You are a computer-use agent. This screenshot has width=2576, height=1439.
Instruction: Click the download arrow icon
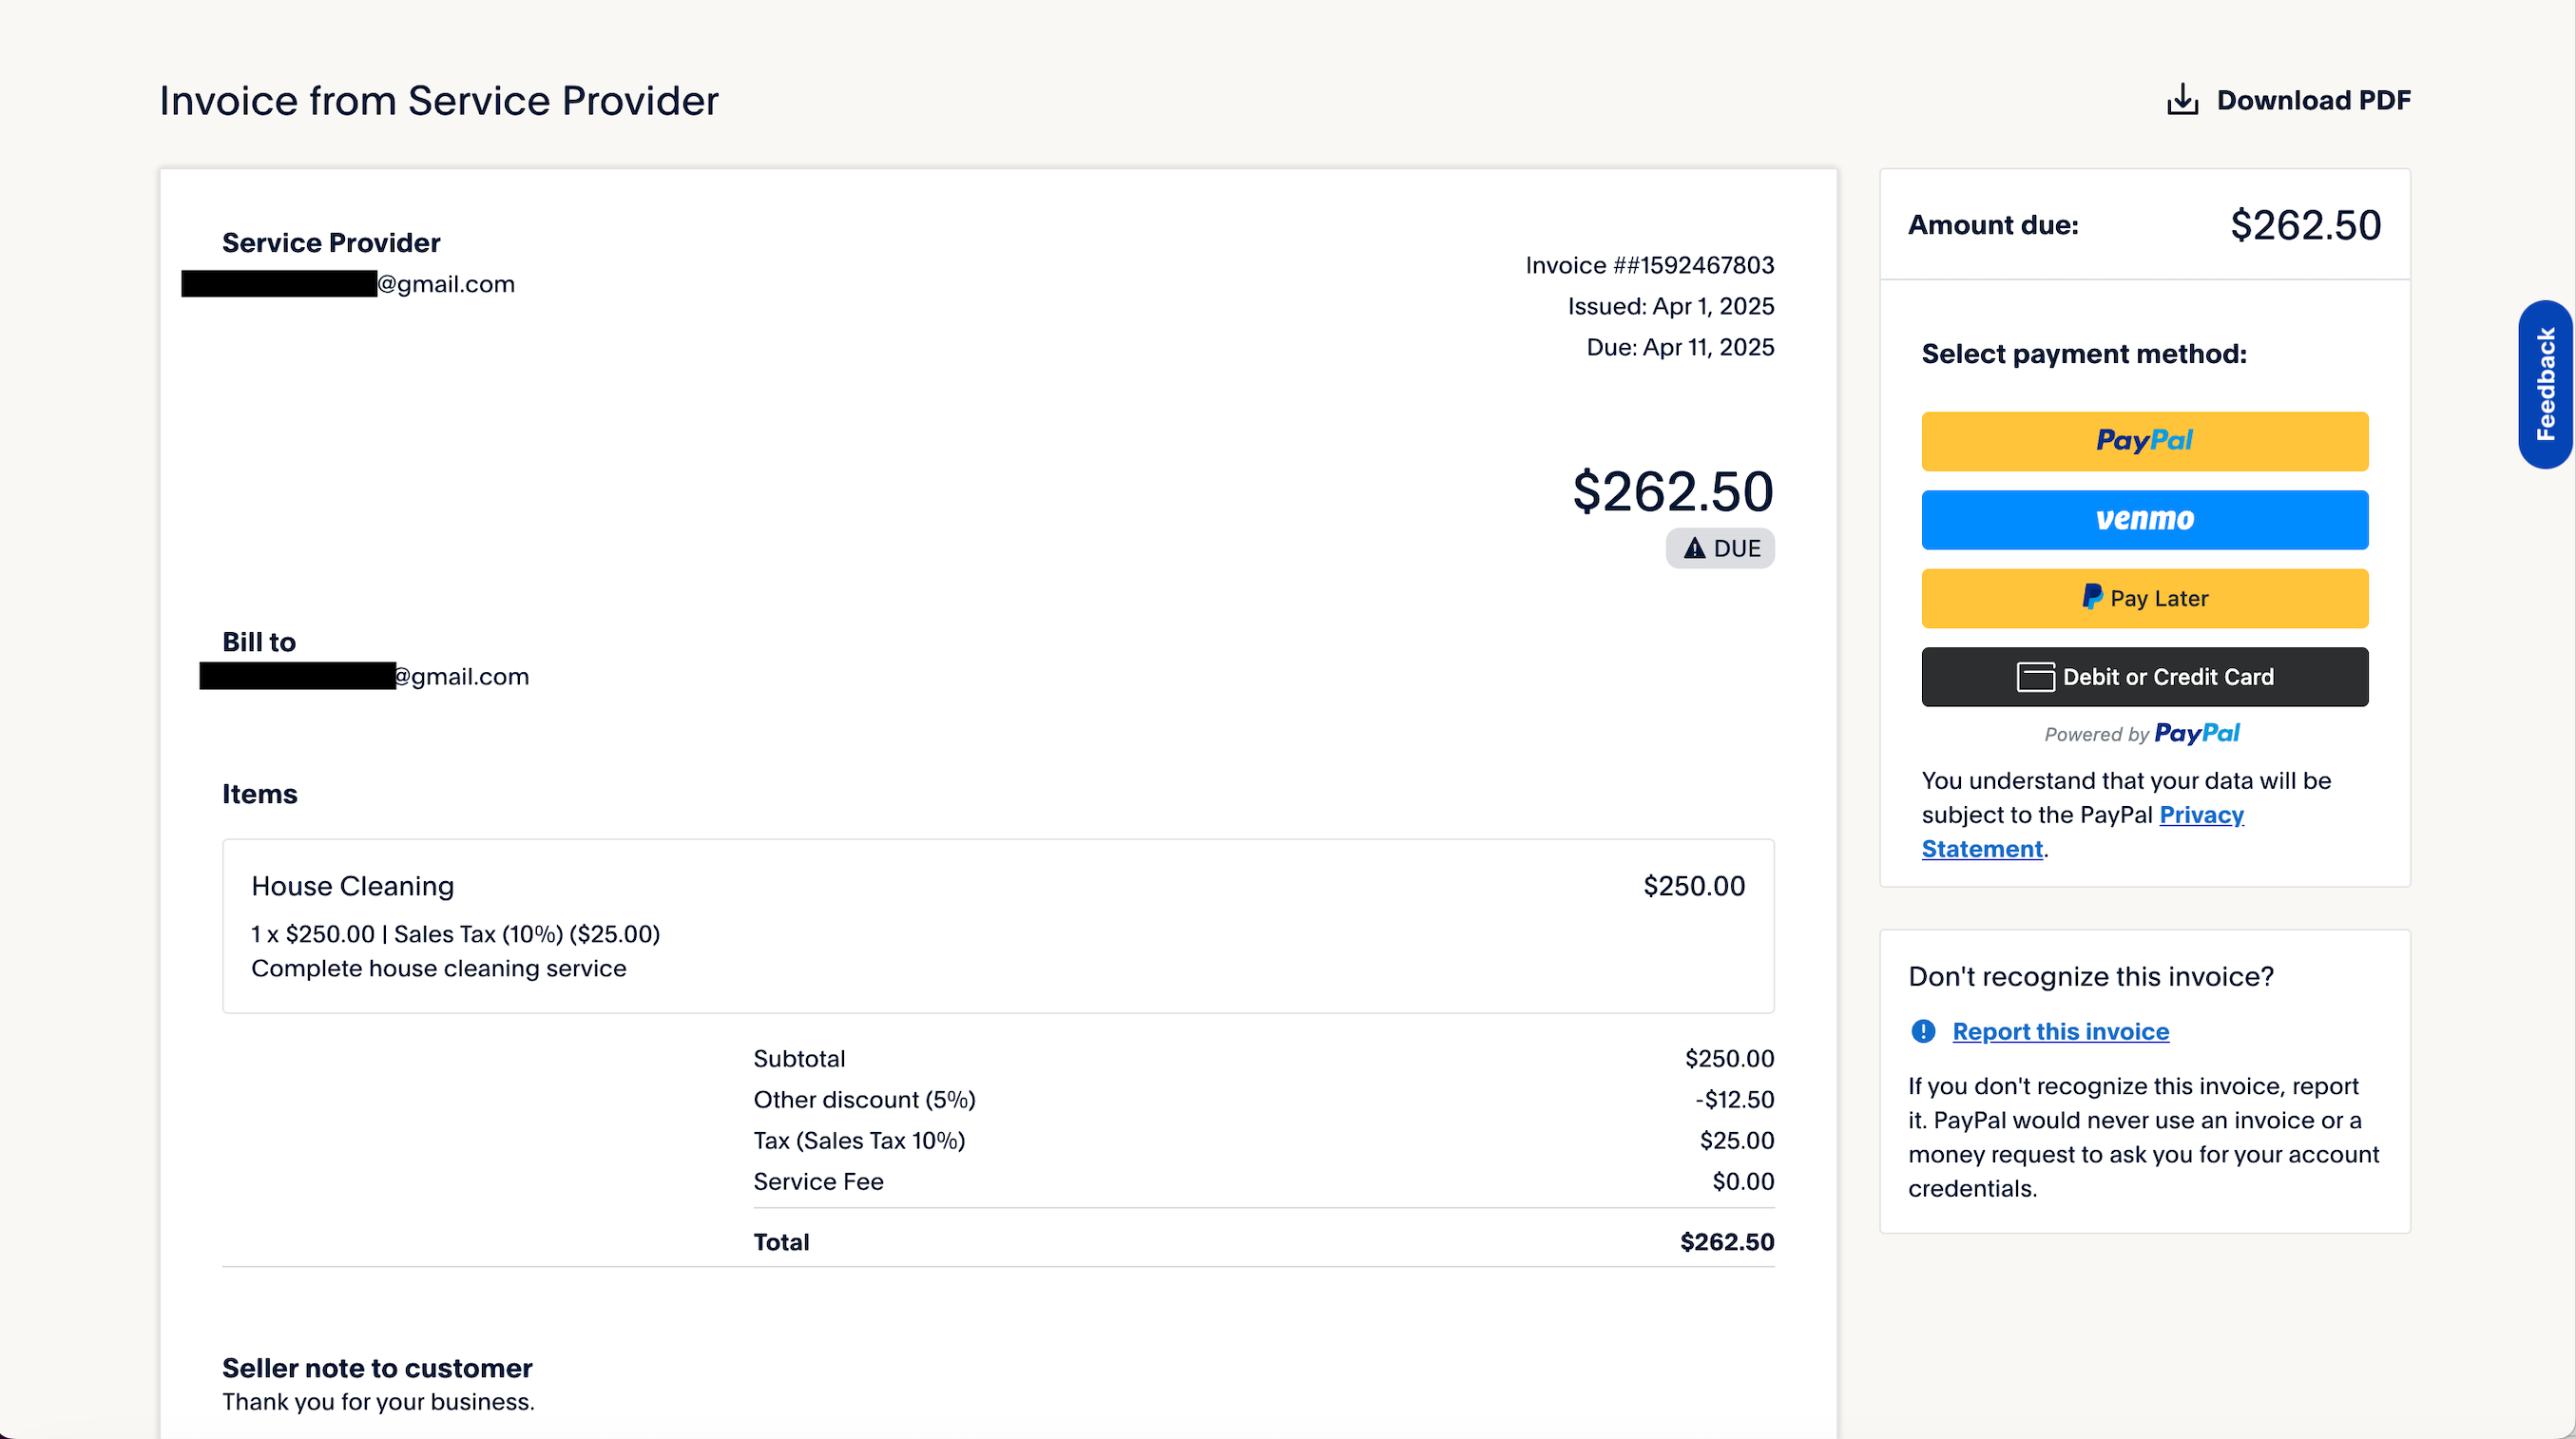coord(2182,100)
